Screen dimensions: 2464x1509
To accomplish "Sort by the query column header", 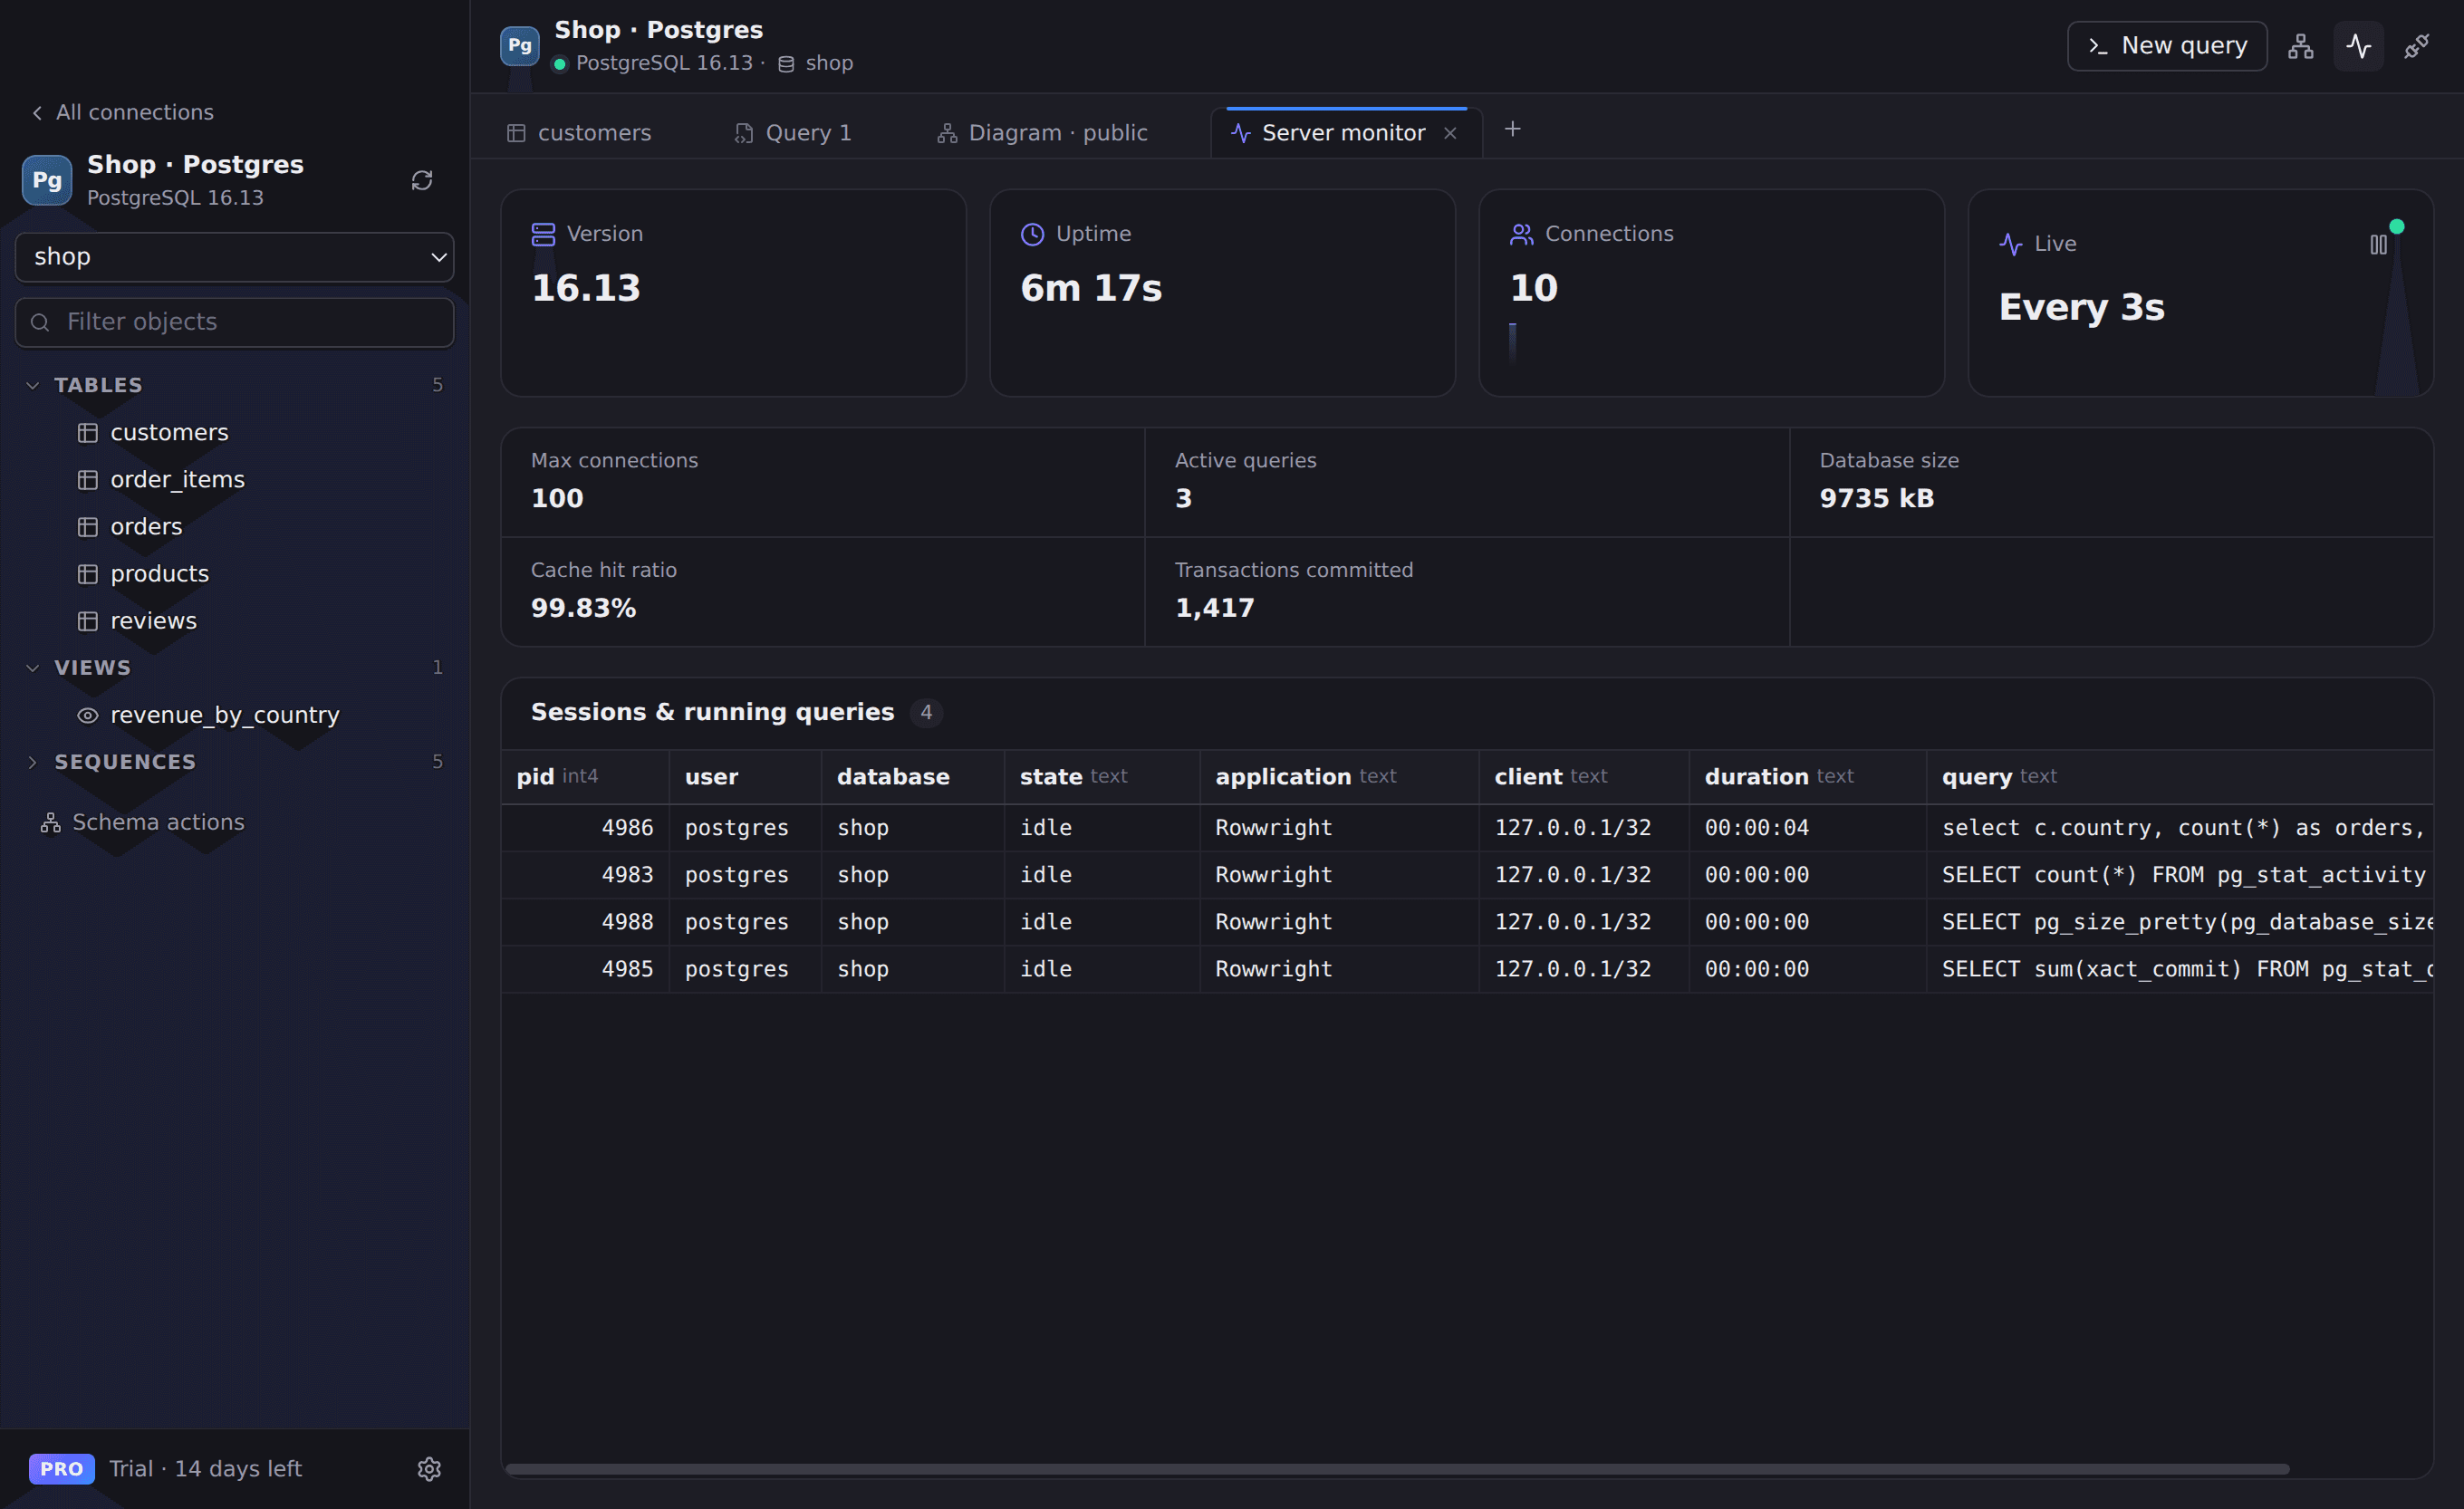I will point(2180,776).
